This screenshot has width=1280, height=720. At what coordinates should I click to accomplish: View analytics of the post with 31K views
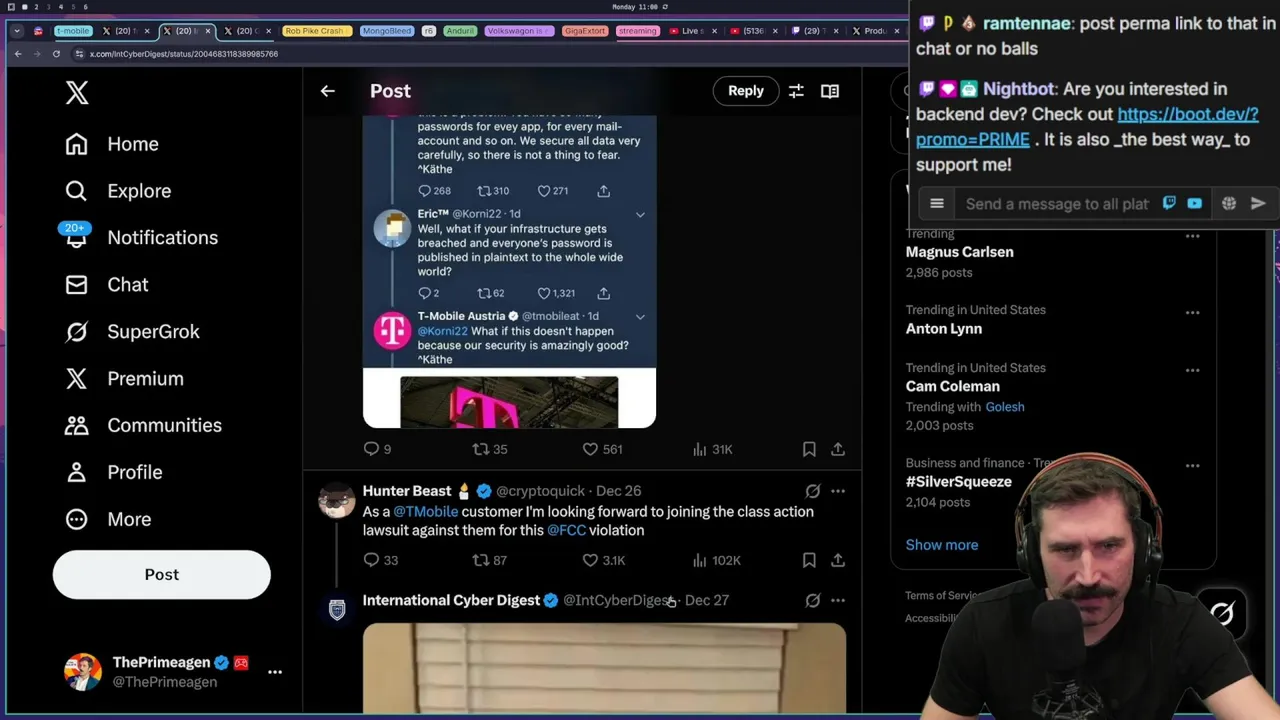click(x=714, y=450)
